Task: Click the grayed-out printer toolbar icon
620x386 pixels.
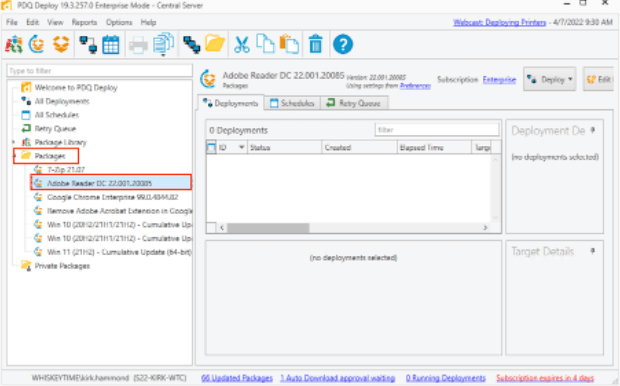Action: click(138, 45)
